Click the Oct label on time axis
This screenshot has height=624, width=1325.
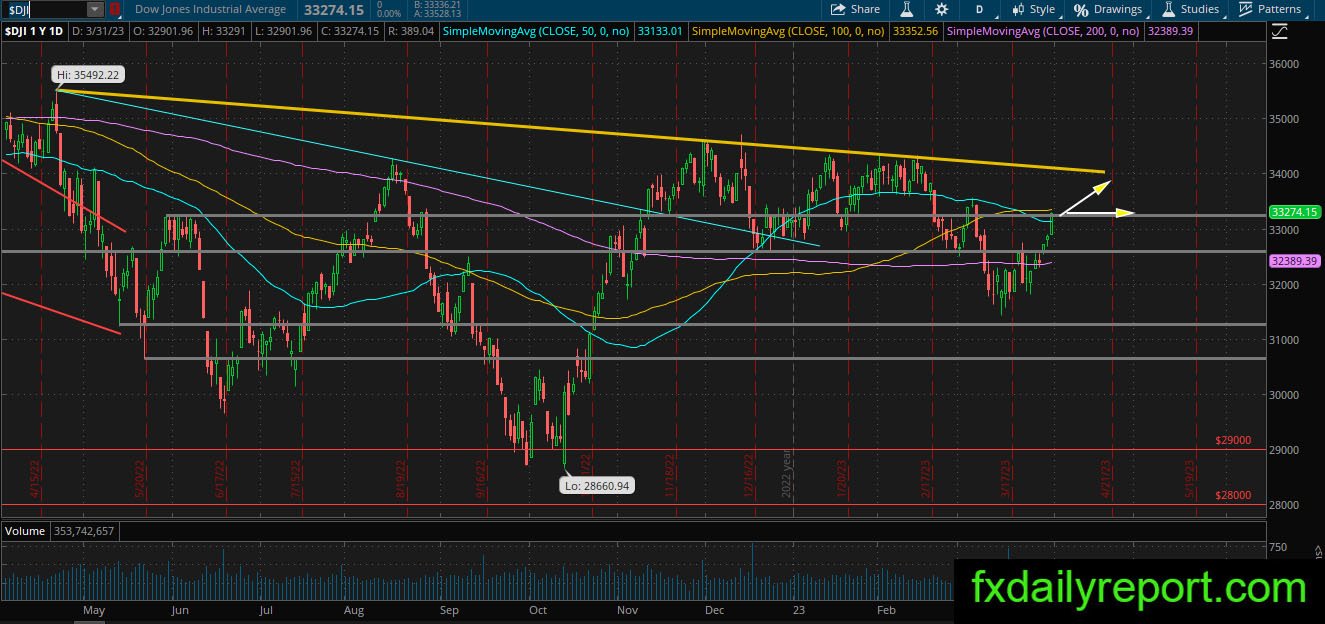539,608
